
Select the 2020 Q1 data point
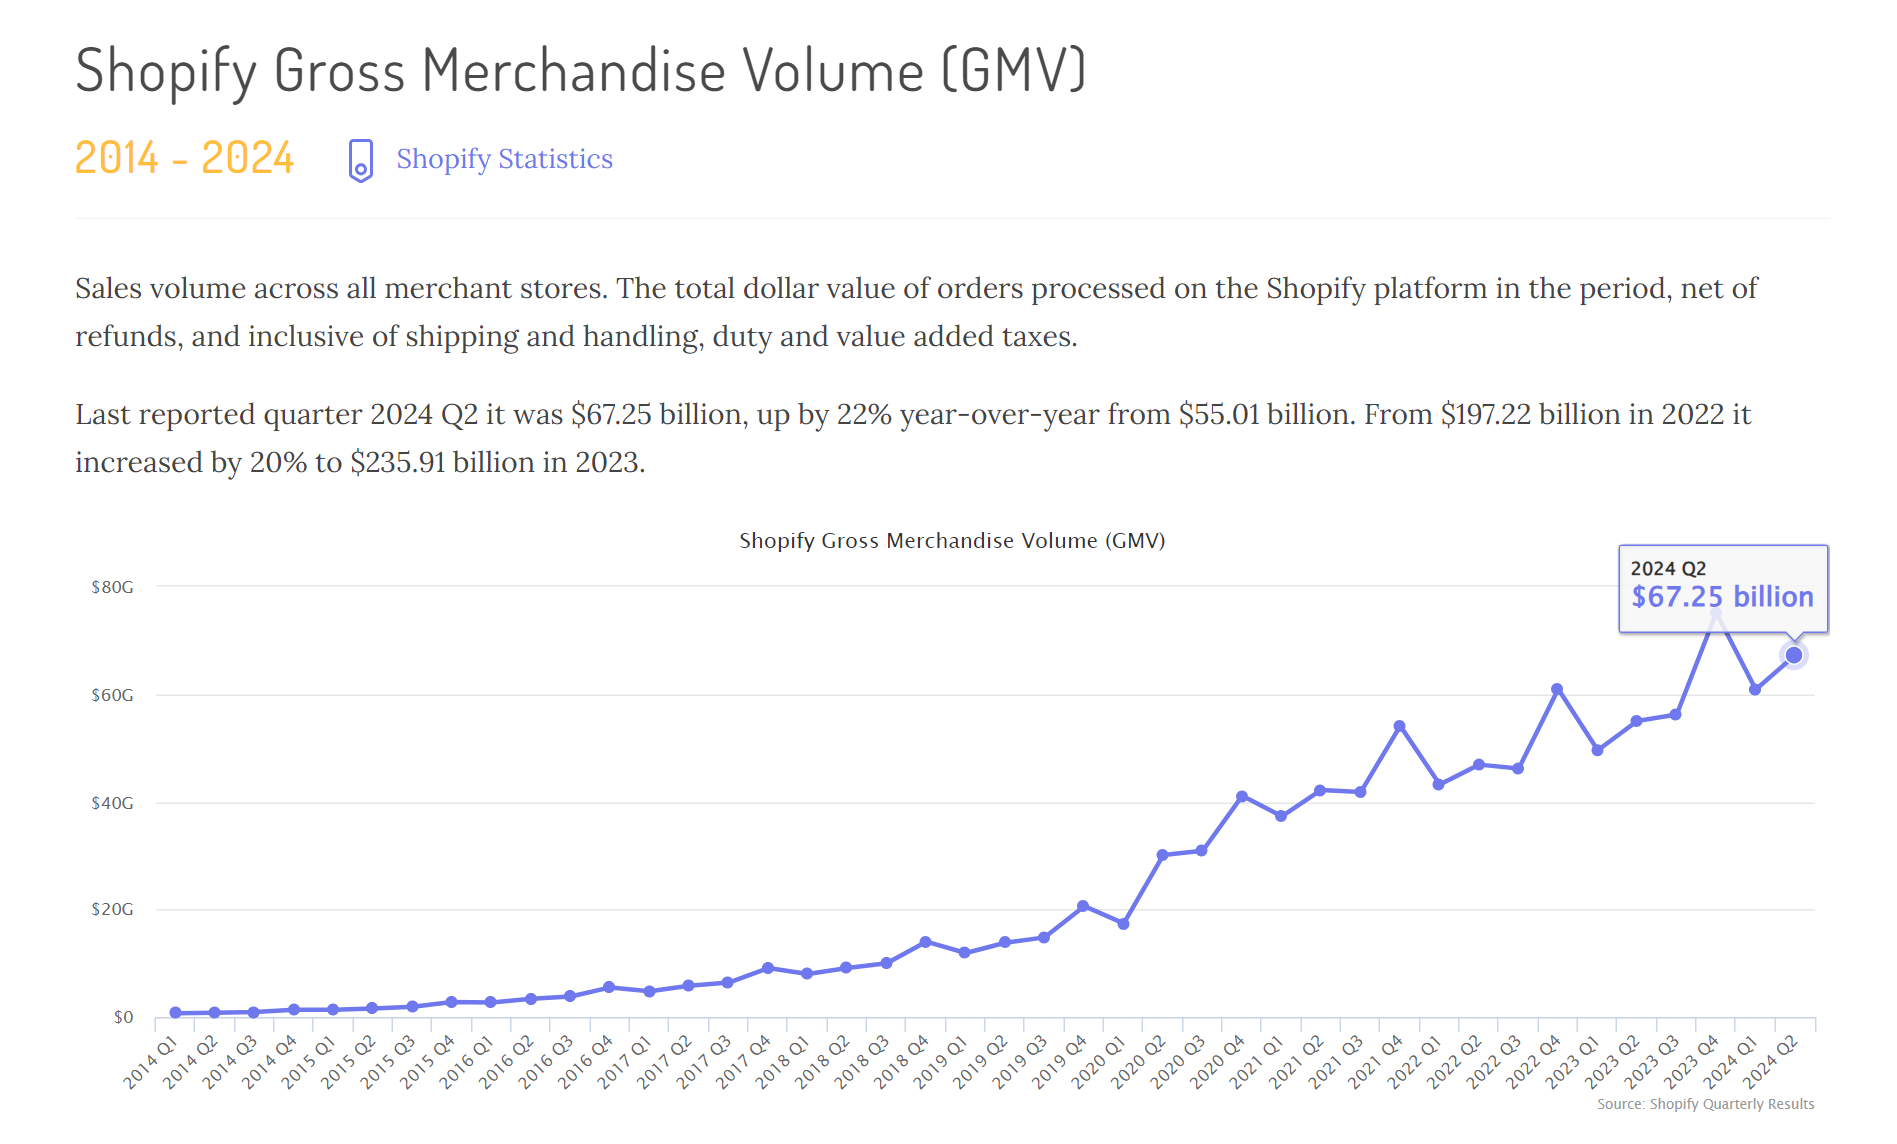click(x=1123, y=923)
